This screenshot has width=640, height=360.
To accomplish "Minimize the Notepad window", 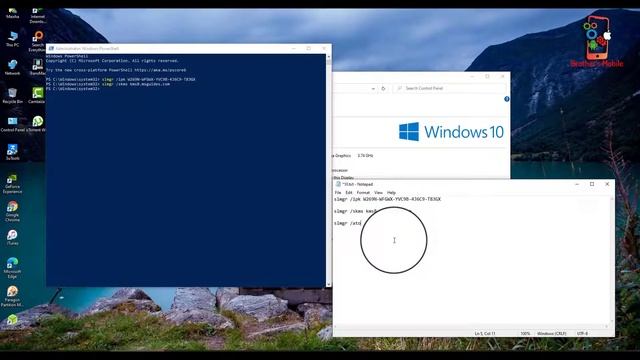I will (577, 184).
